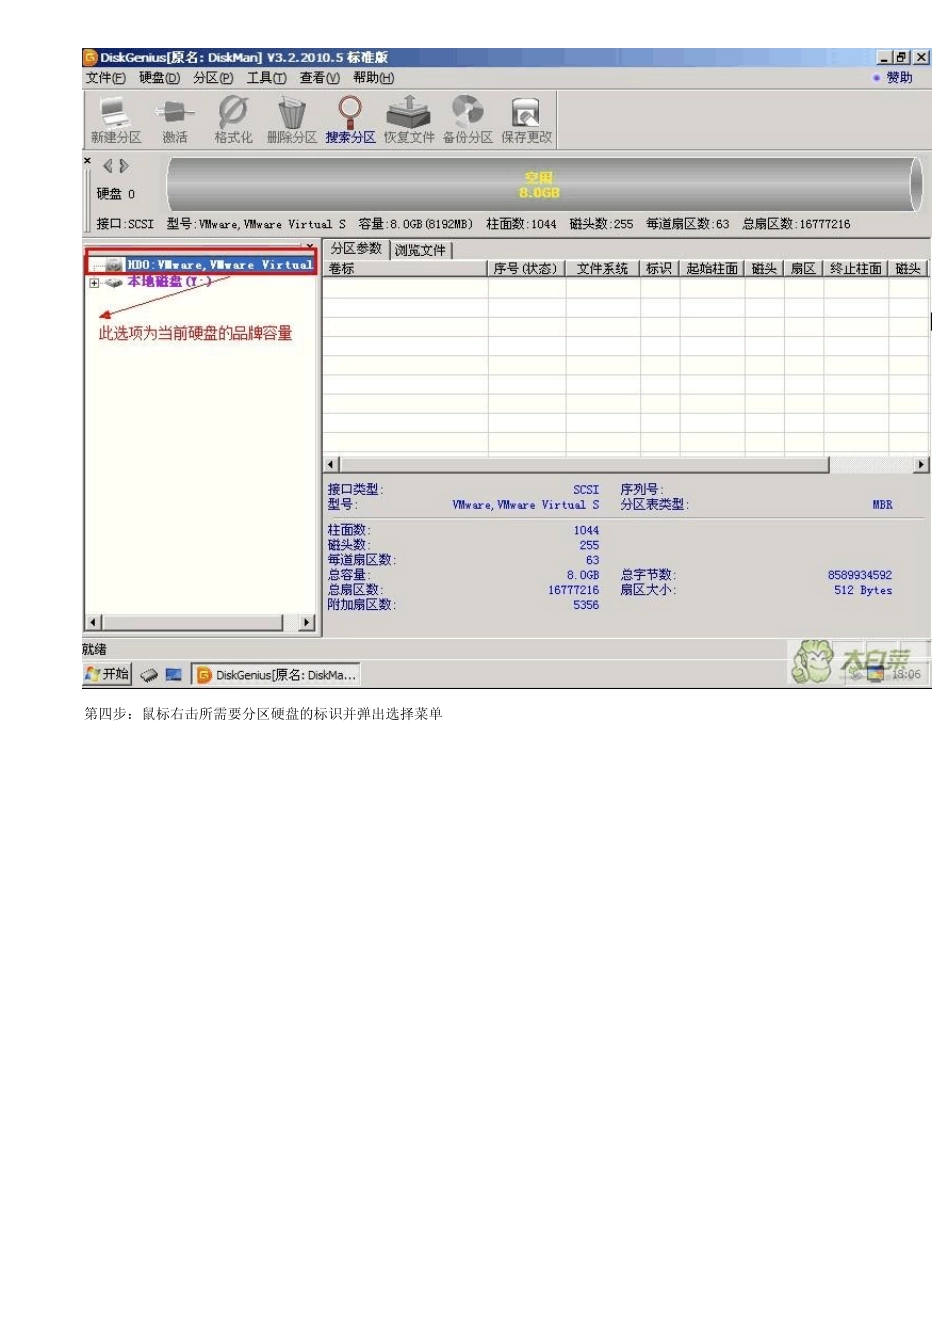Click the HD0 hard disk drive icon
The width and height of the screenshot is (950, 1344).
pos(114,265)
